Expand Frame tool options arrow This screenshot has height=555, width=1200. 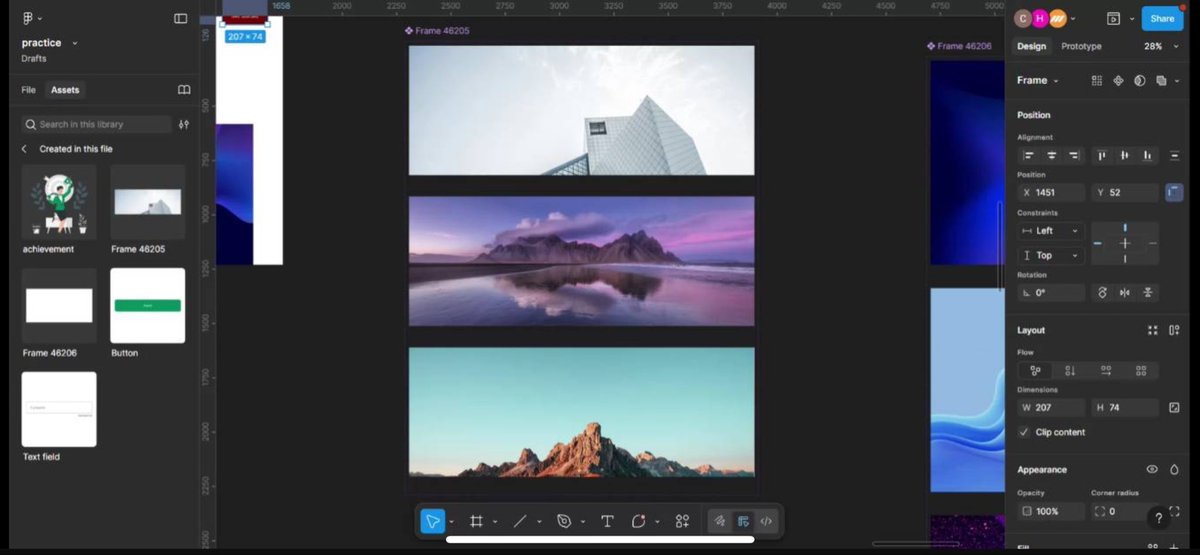495,522
